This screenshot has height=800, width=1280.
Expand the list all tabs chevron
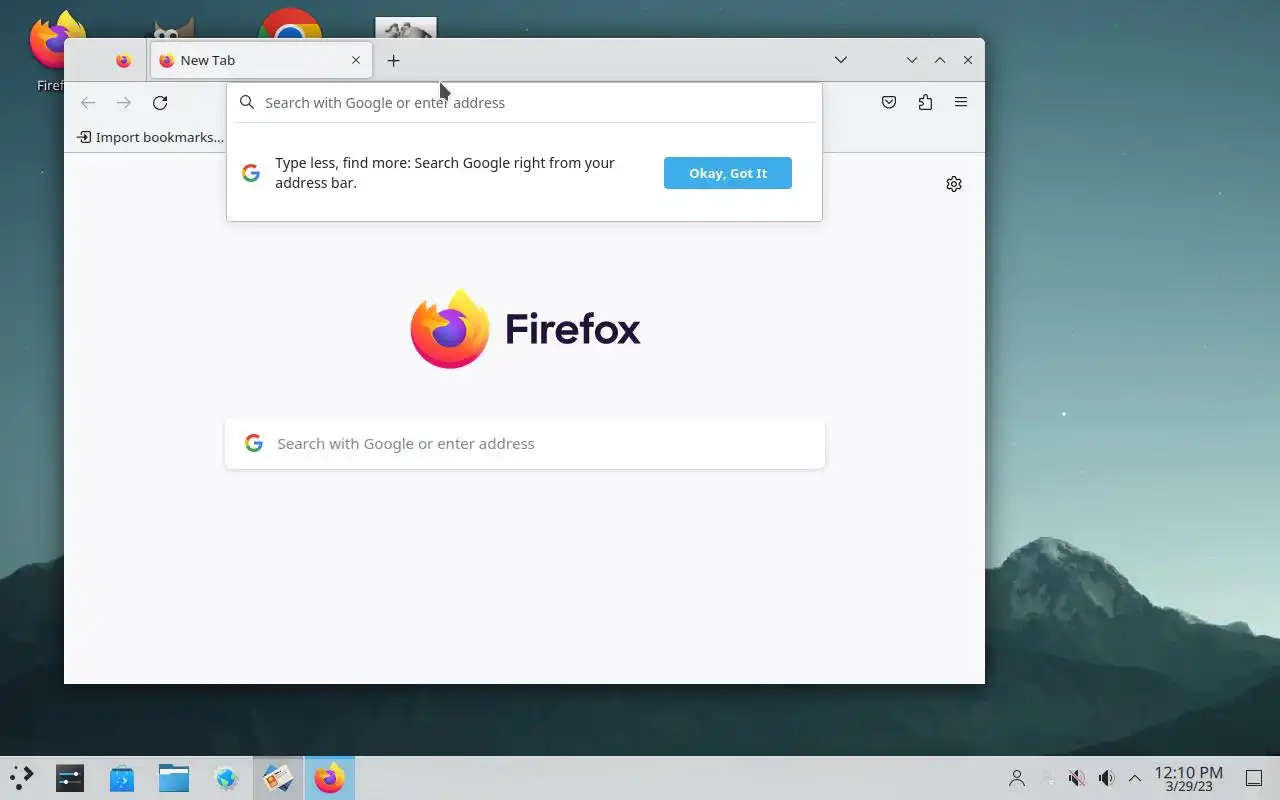[841, 60]
